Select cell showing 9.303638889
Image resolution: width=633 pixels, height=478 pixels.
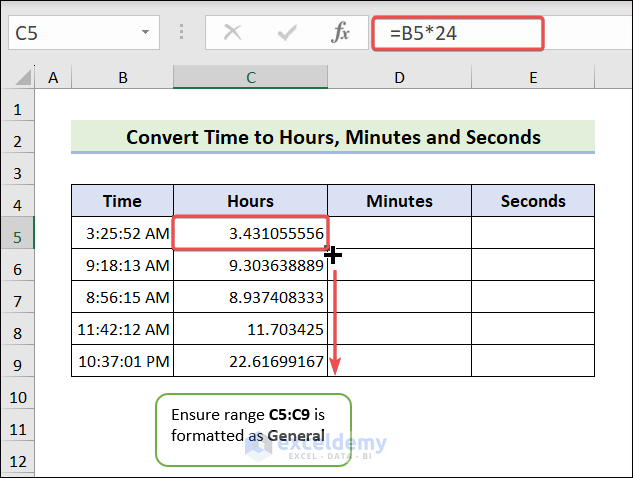click(x=250, y=265)
